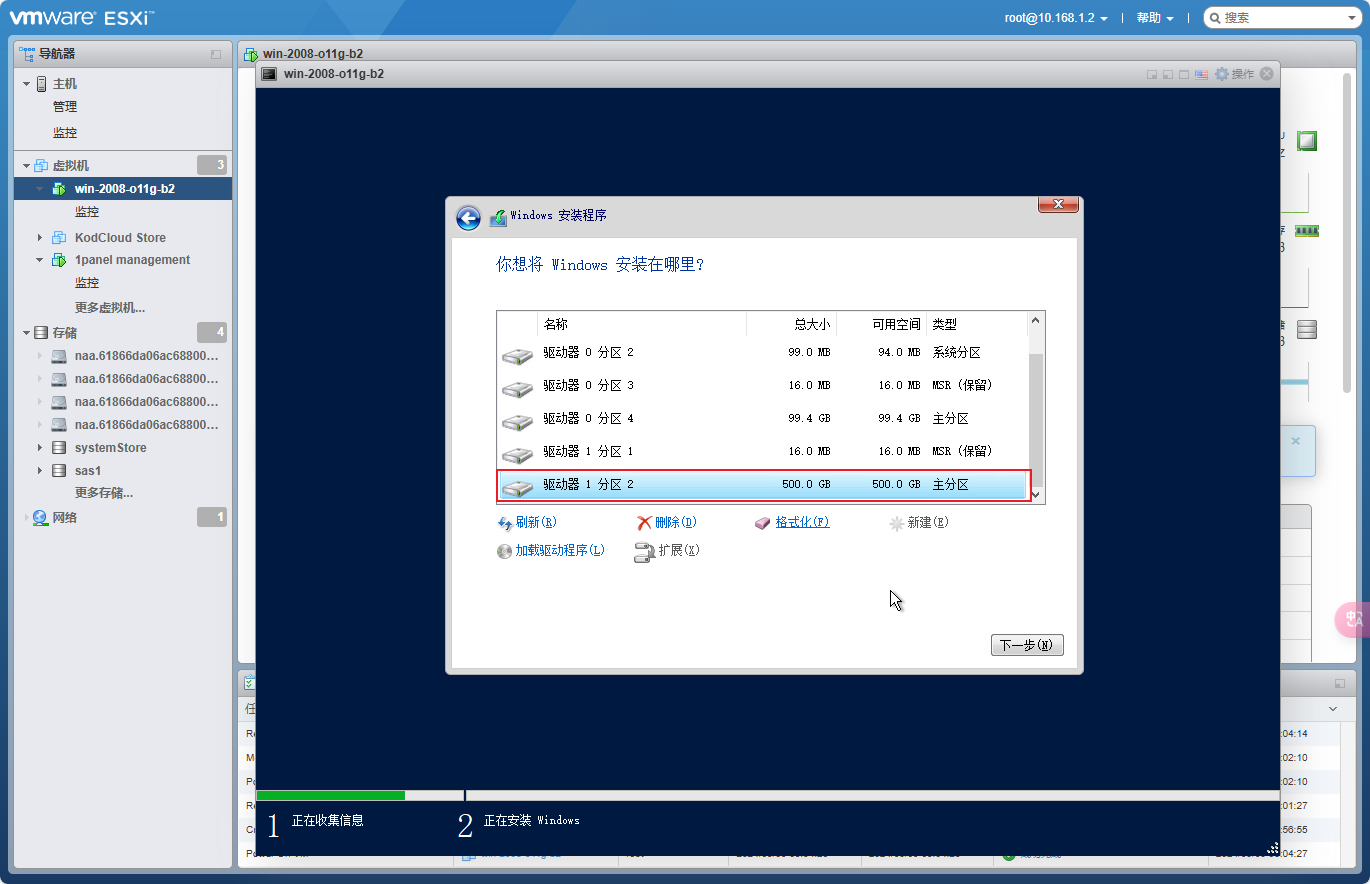Collapse the 1panel management node arrow
The width and height of the screenshot is (1370, 884).
tap(41, 260)
